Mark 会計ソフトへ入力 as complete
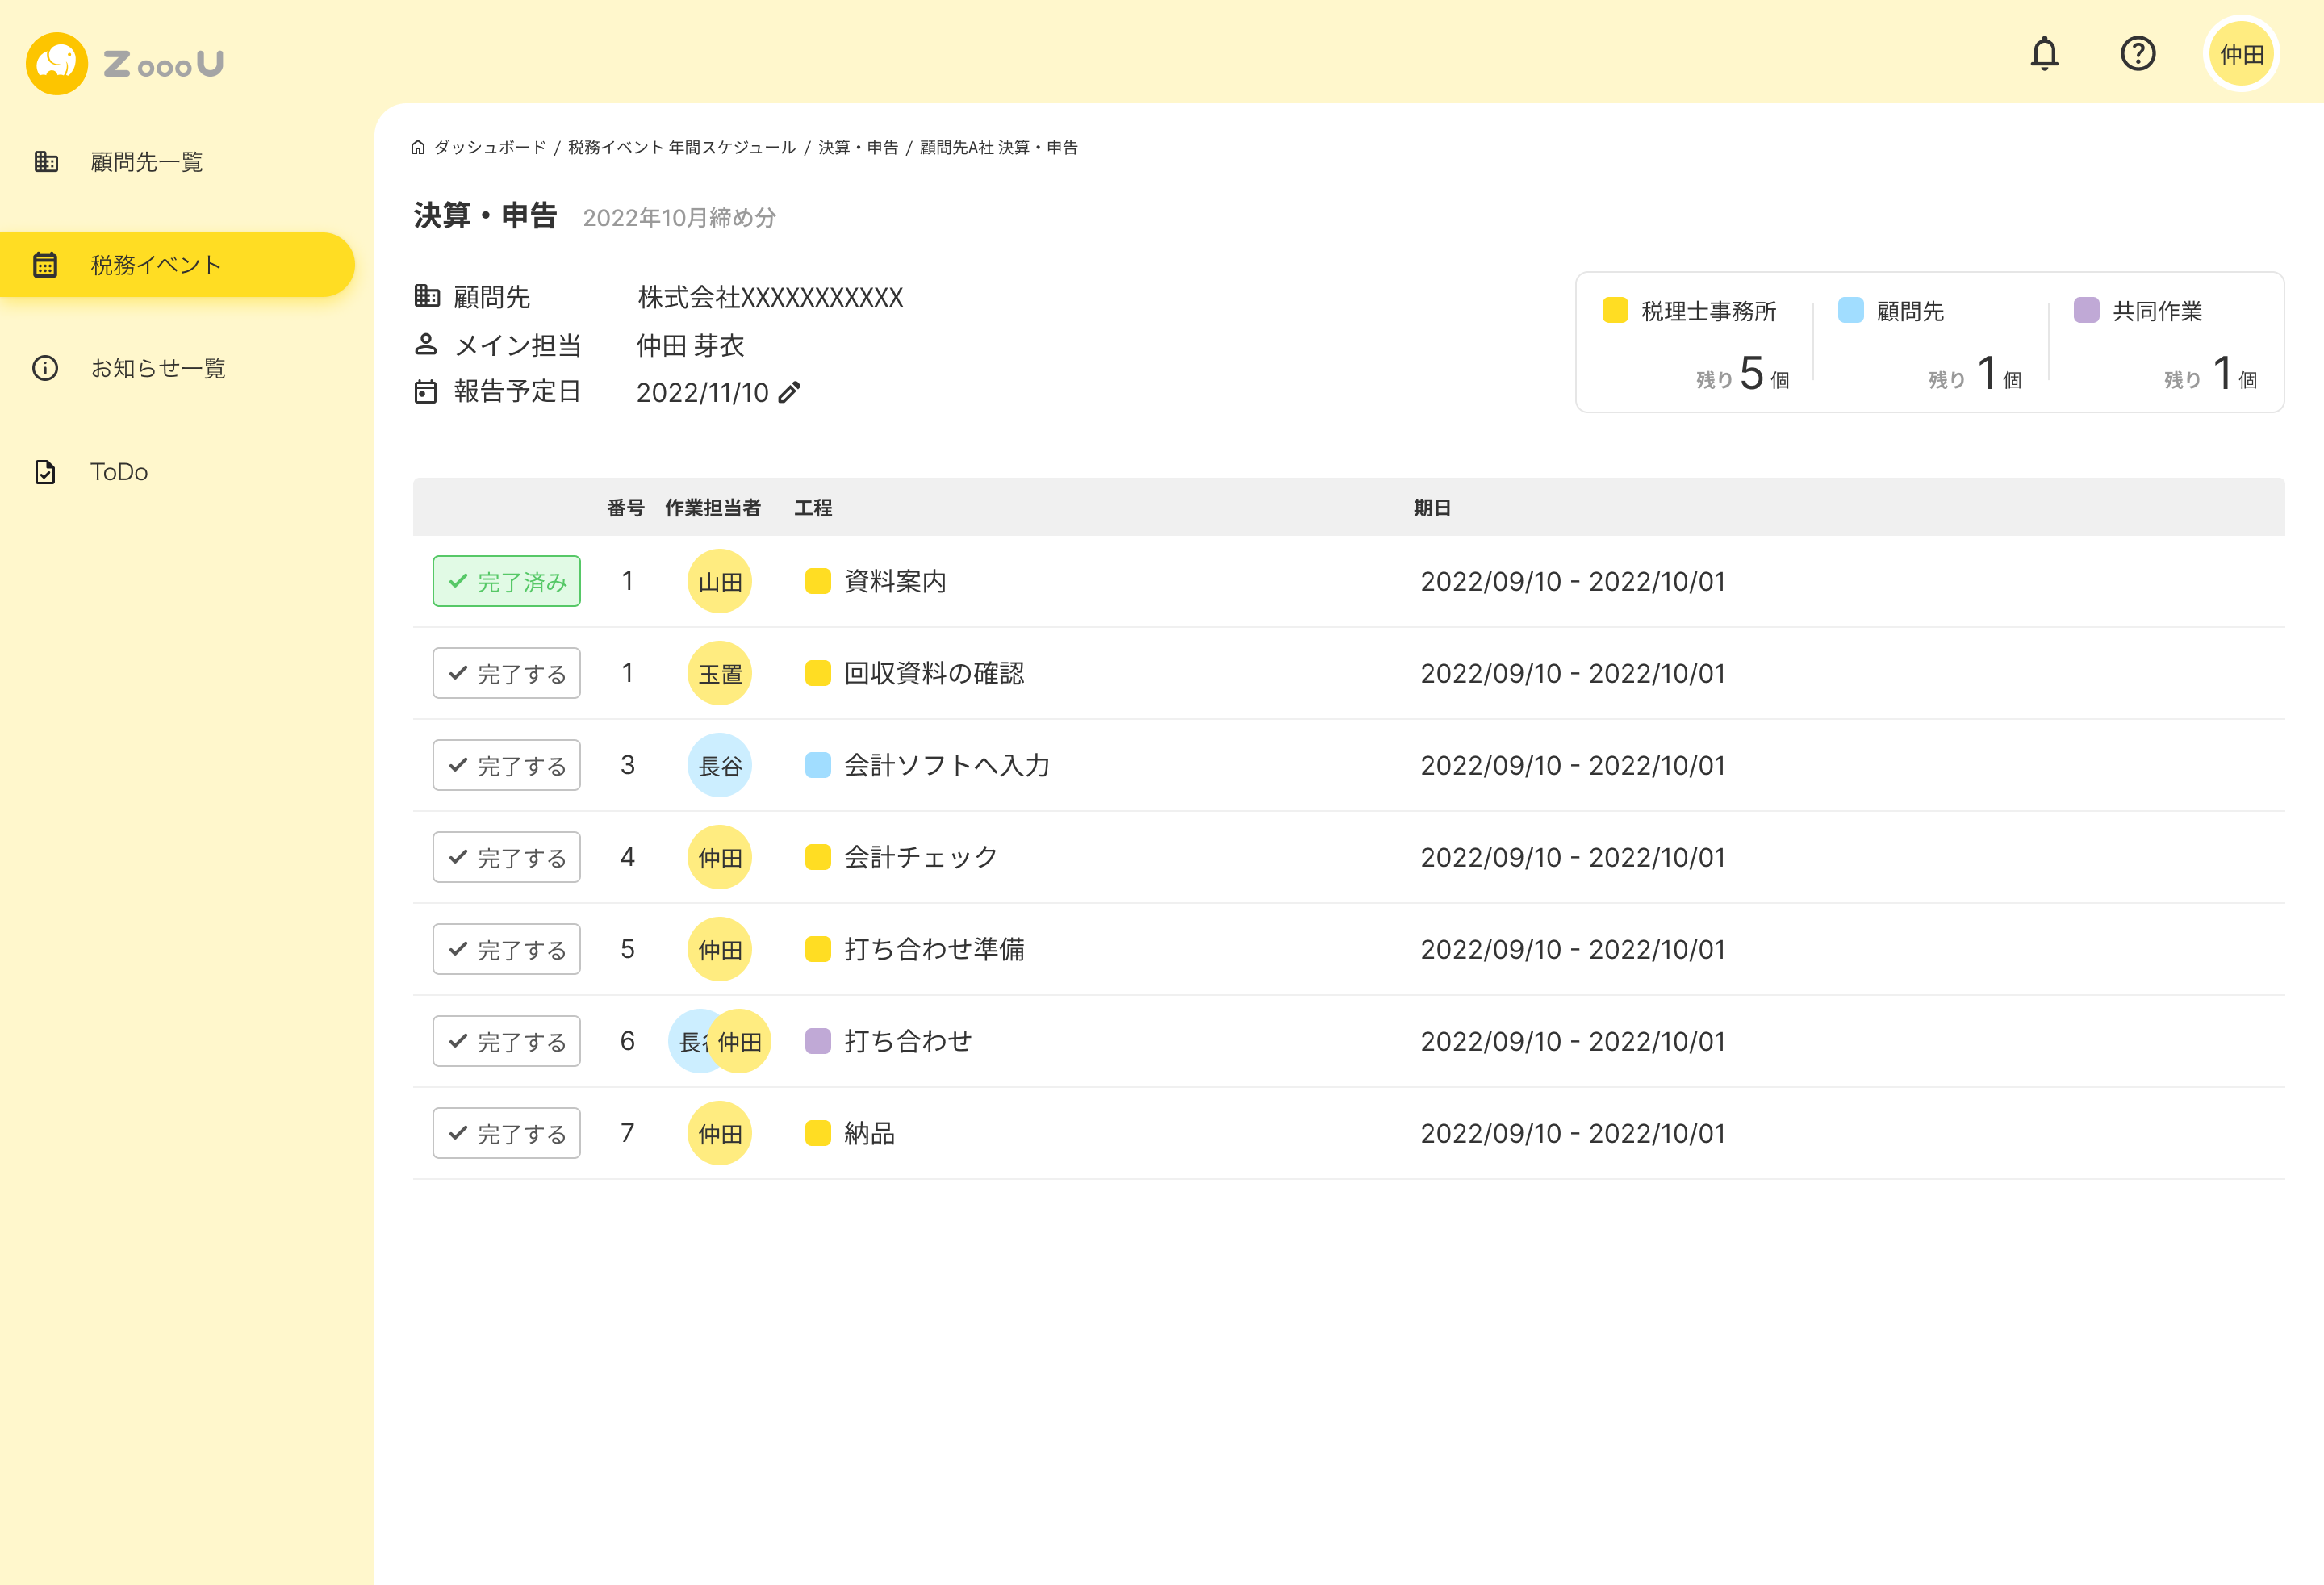2324x1585 pixels. tap(506, 765)
